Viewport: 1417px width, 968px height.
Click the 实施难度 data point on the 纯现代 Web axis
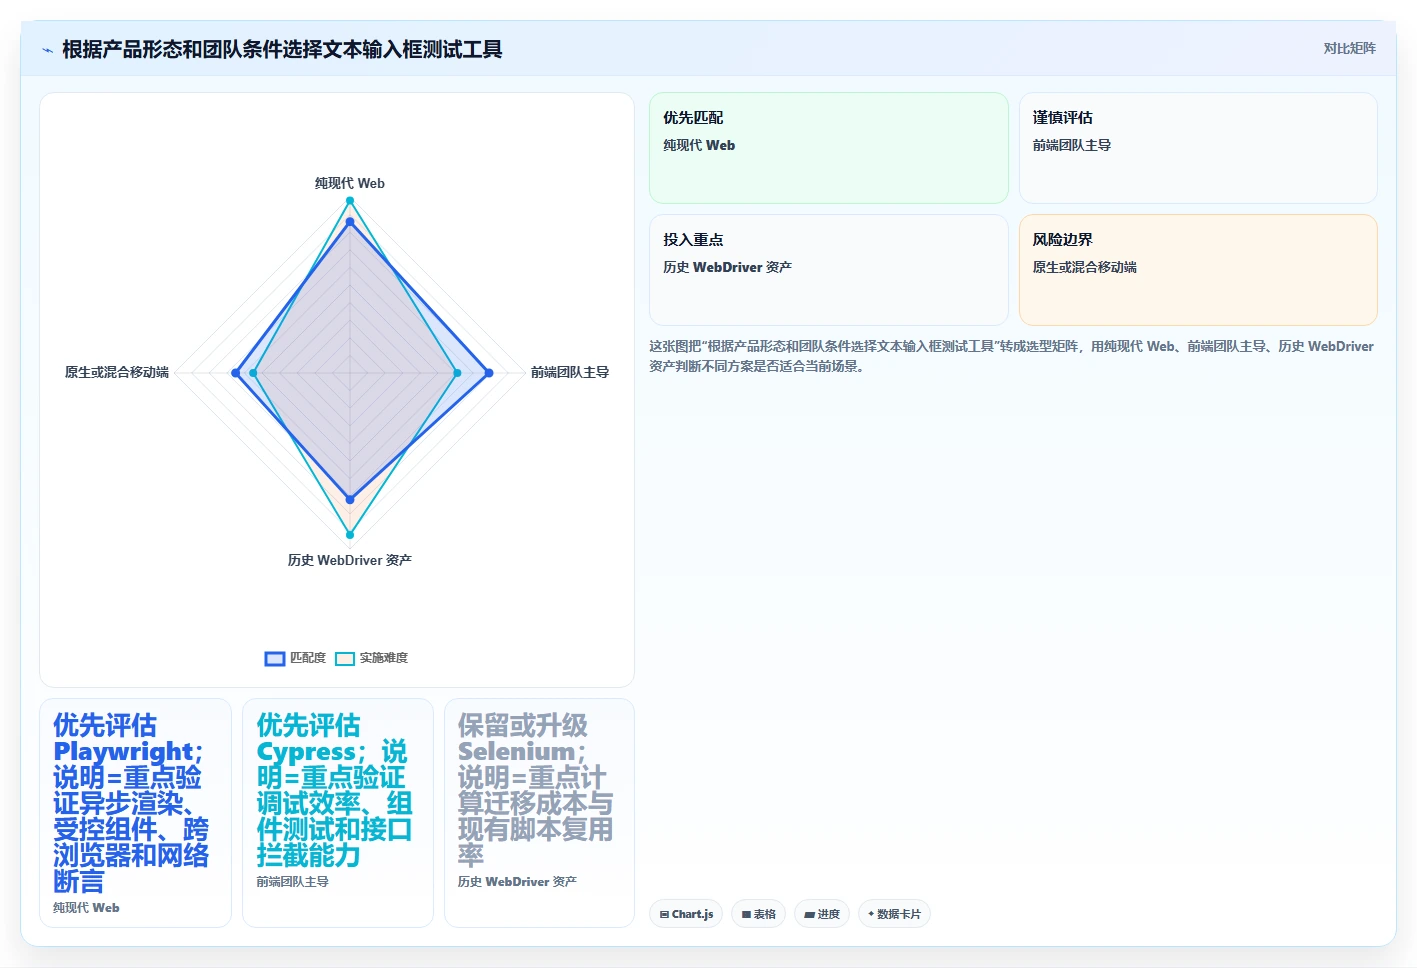point(350,201)
